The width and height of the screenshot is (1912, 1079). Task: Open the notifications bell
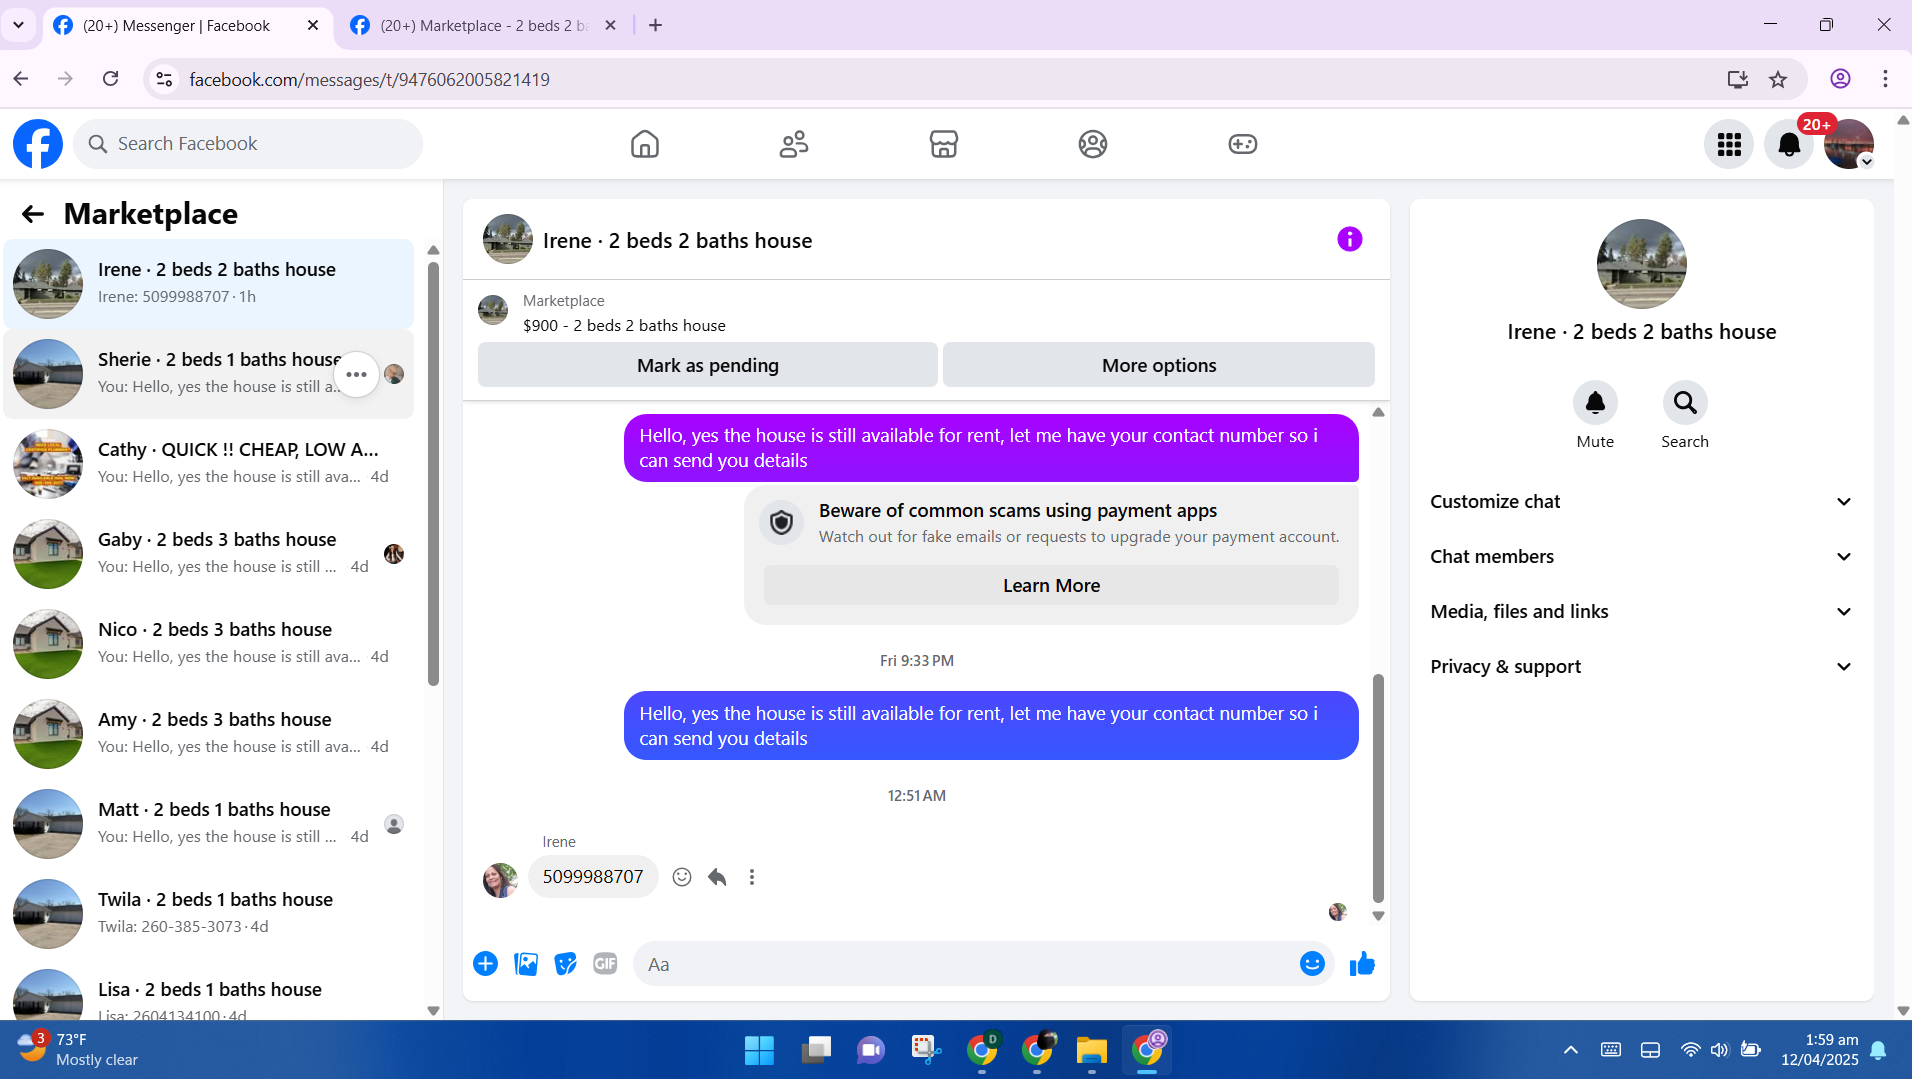(1789, 145)
